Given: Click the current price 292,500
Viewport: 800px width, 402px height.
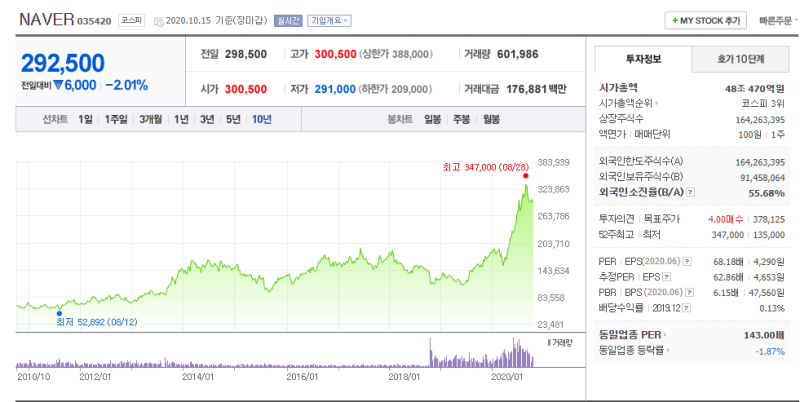Looking at the screenshot, I should pos(63,63).
